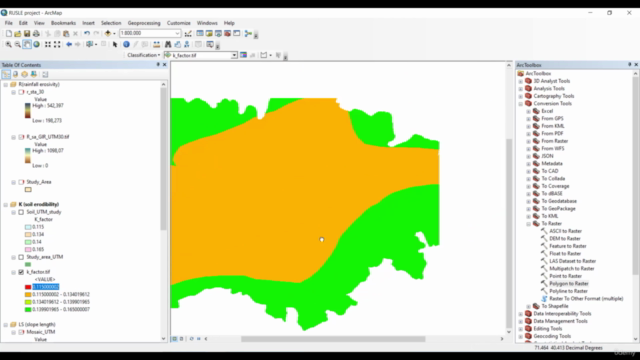Collapse the LS (slope length) group

pyautogui.click(x=6, y=325)
